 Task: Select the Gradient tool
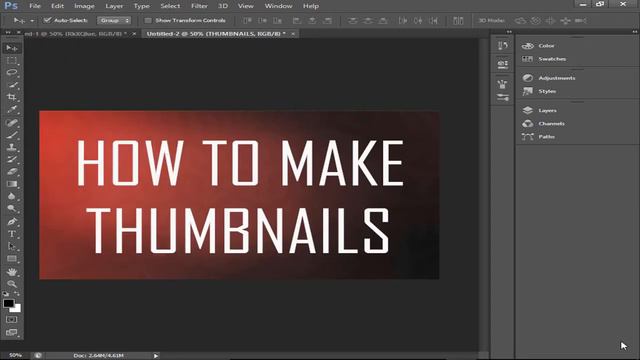pos(12,184)
